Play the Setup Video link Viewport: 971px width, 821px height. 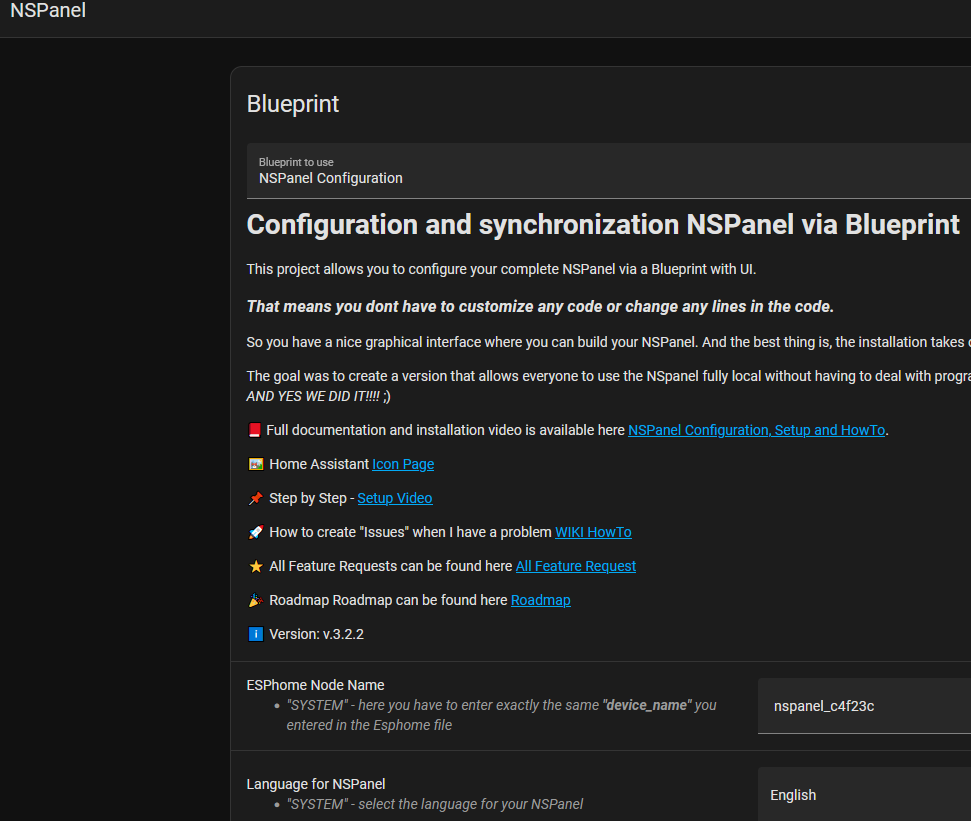click(394, 498)
